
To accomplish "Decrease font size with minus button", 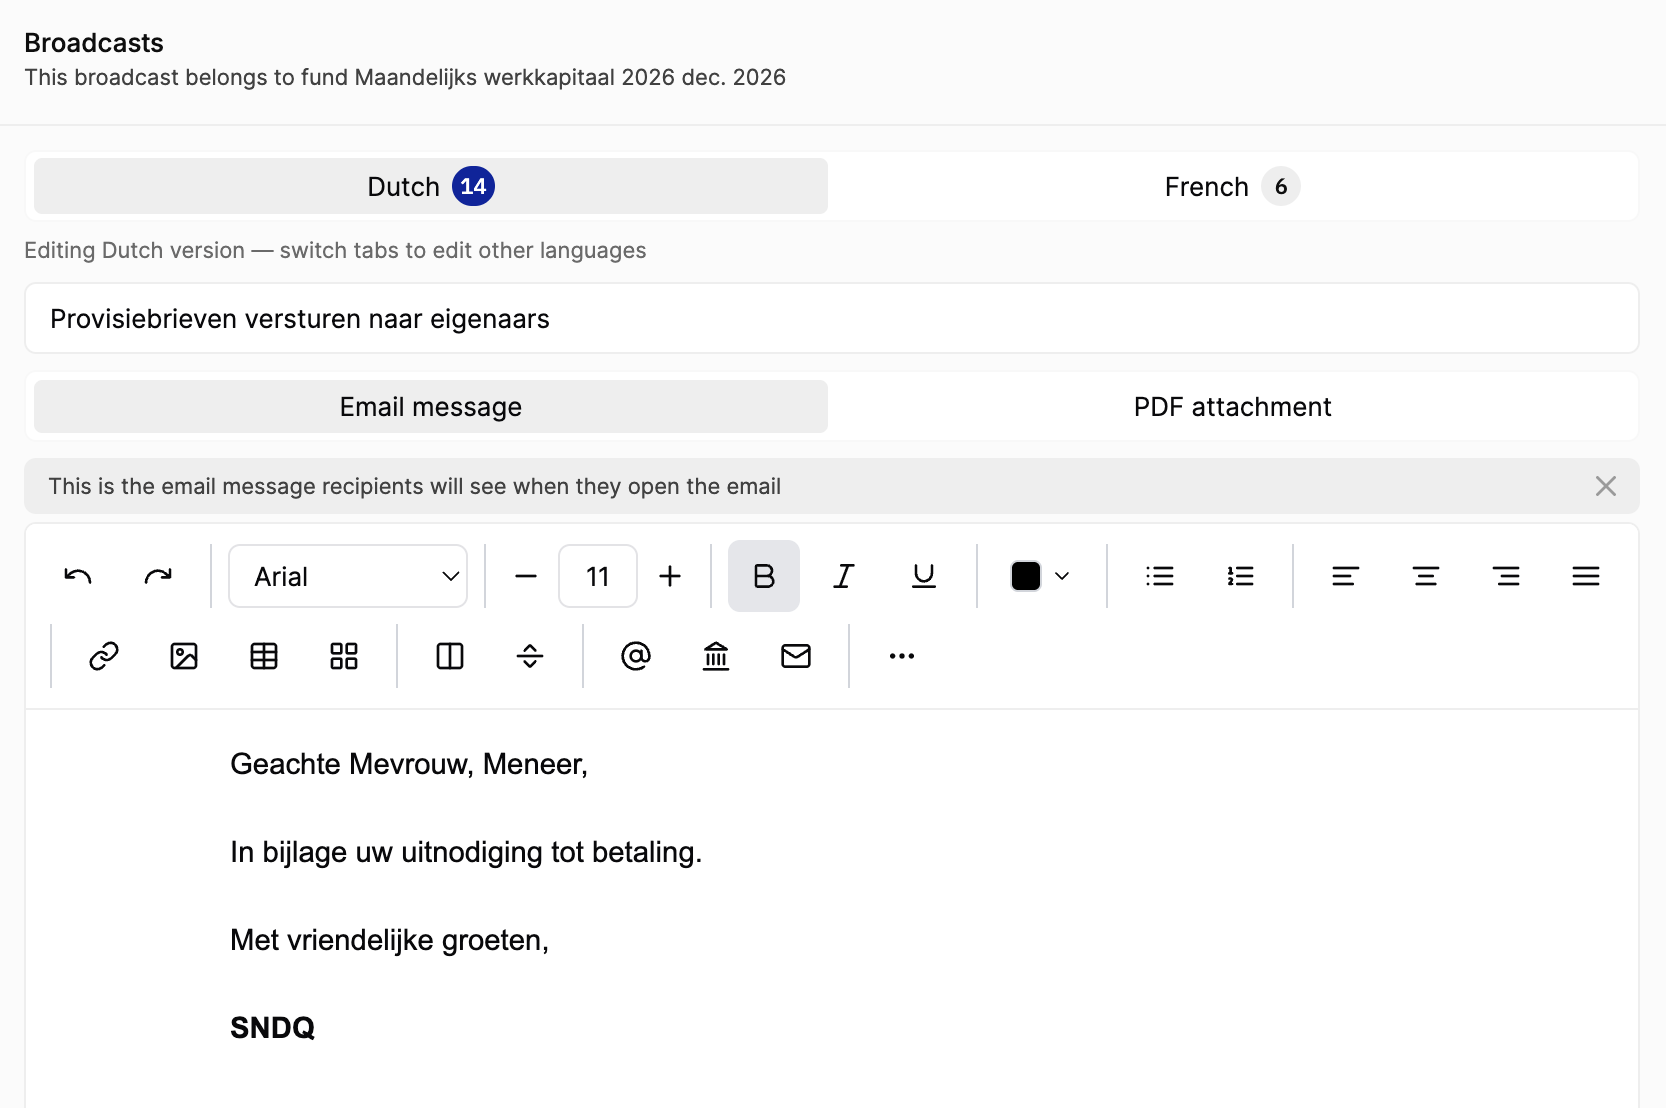I will 526,576.
